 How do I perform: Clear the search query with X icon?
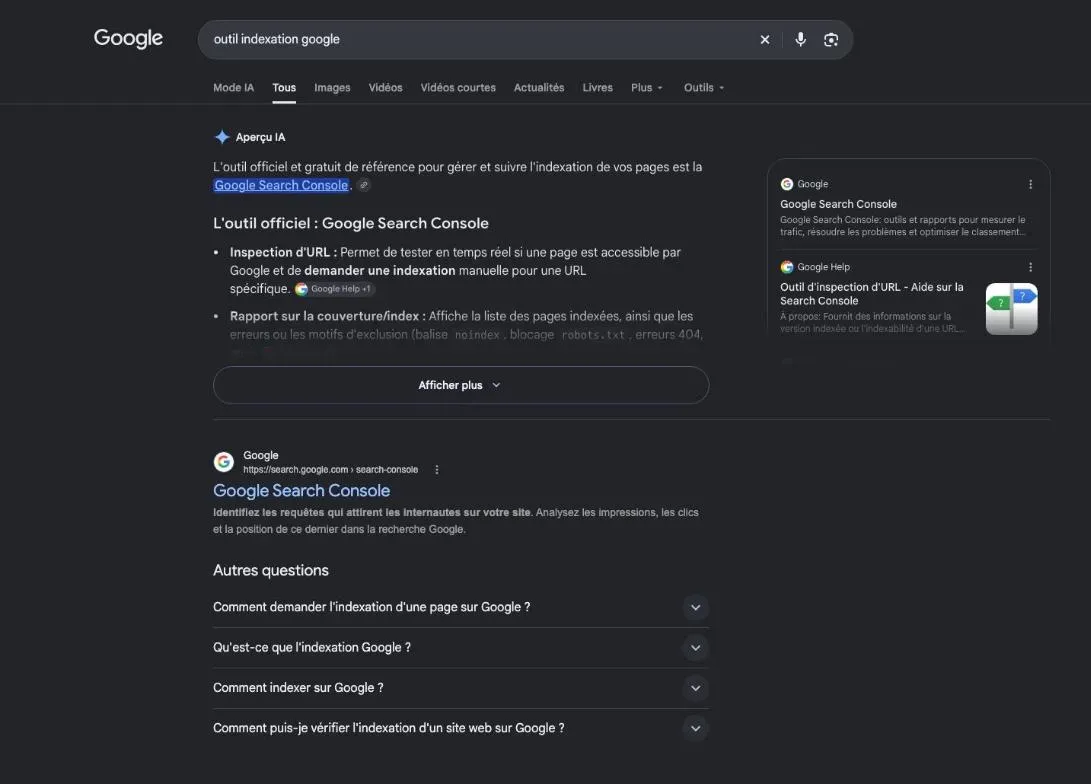765,40
